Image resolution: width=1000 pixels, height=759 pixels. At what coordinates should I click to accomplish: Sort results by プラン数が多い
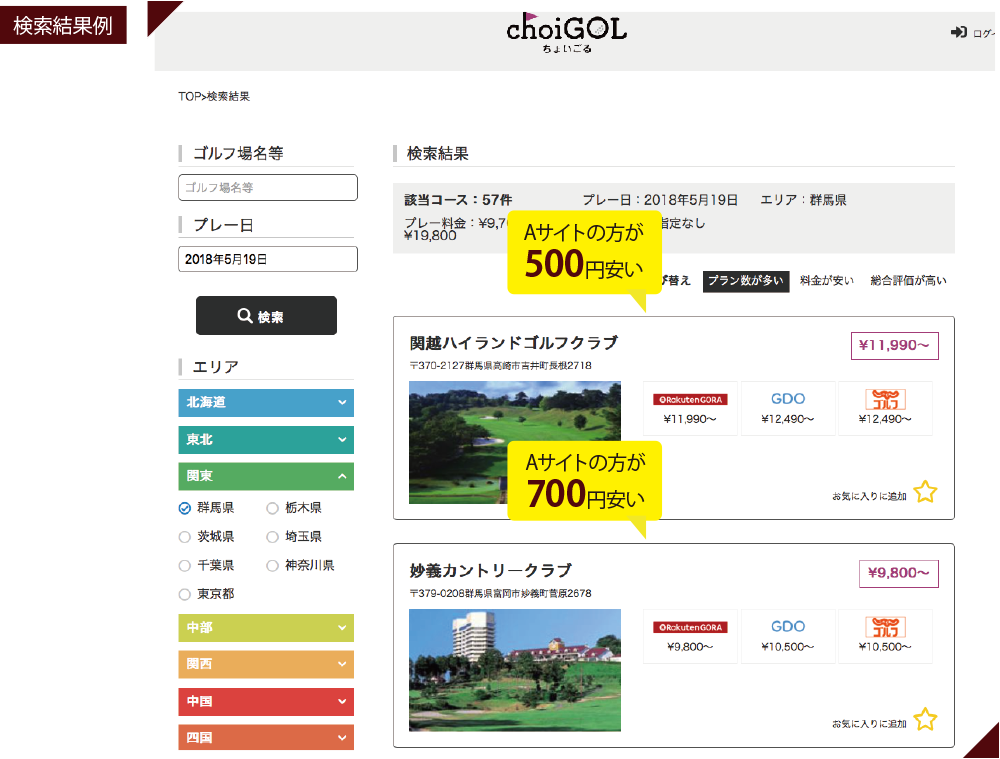pyautogui.click(x=745, y=281)
